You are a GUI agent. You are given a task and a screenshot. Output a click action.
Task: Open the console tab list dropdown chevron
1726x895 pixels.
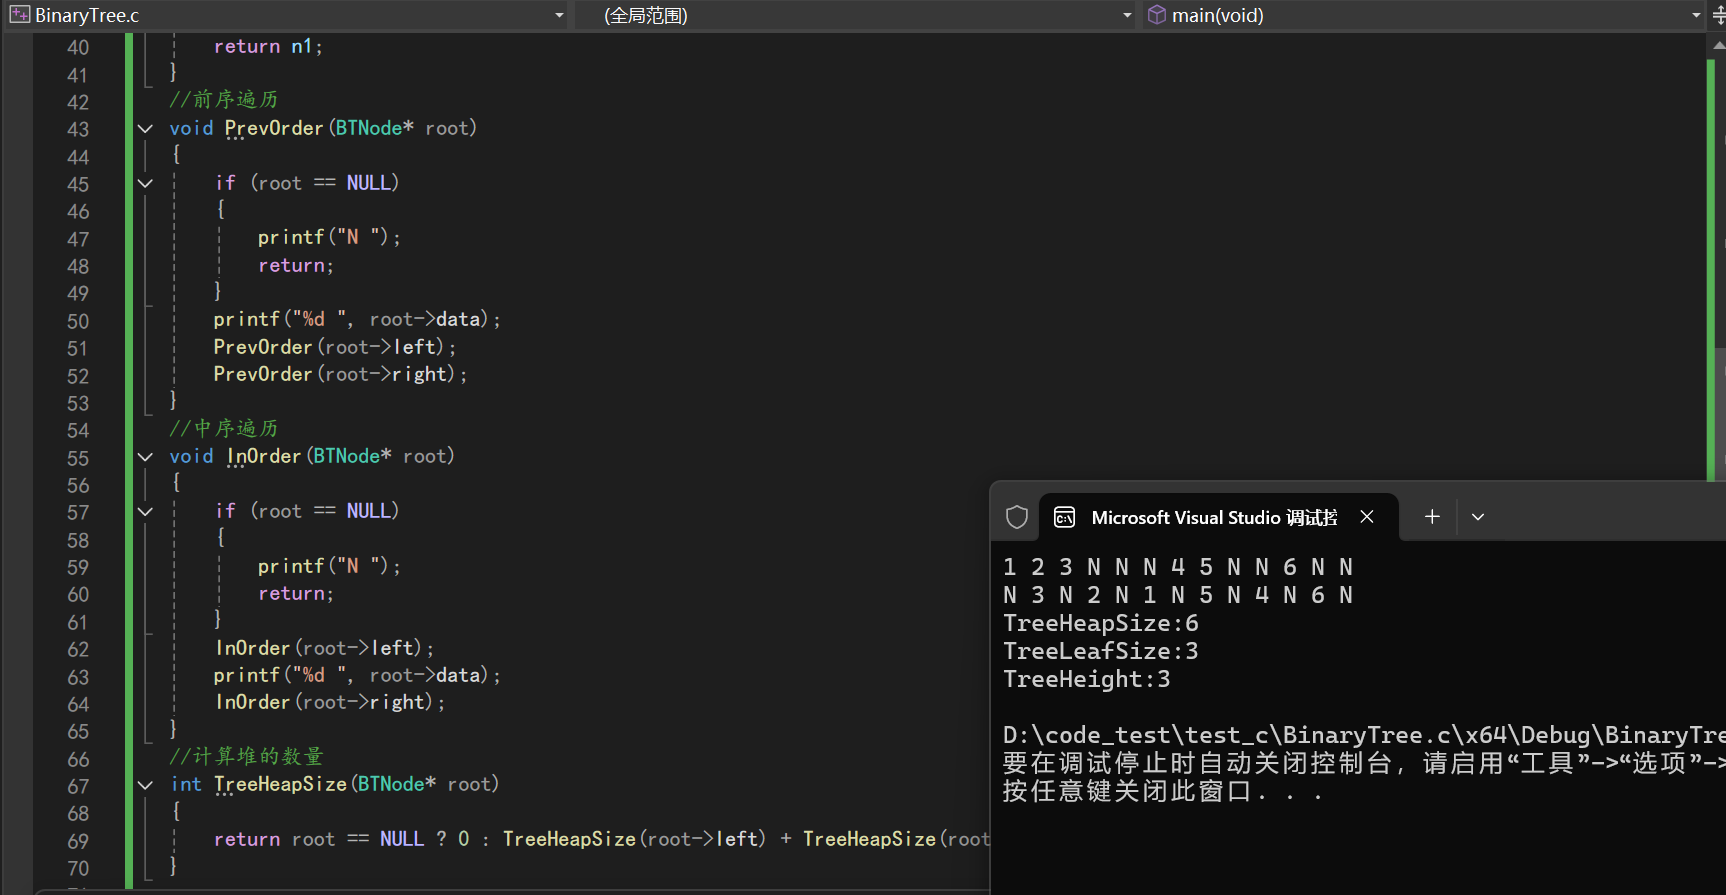pos(1478,517)
